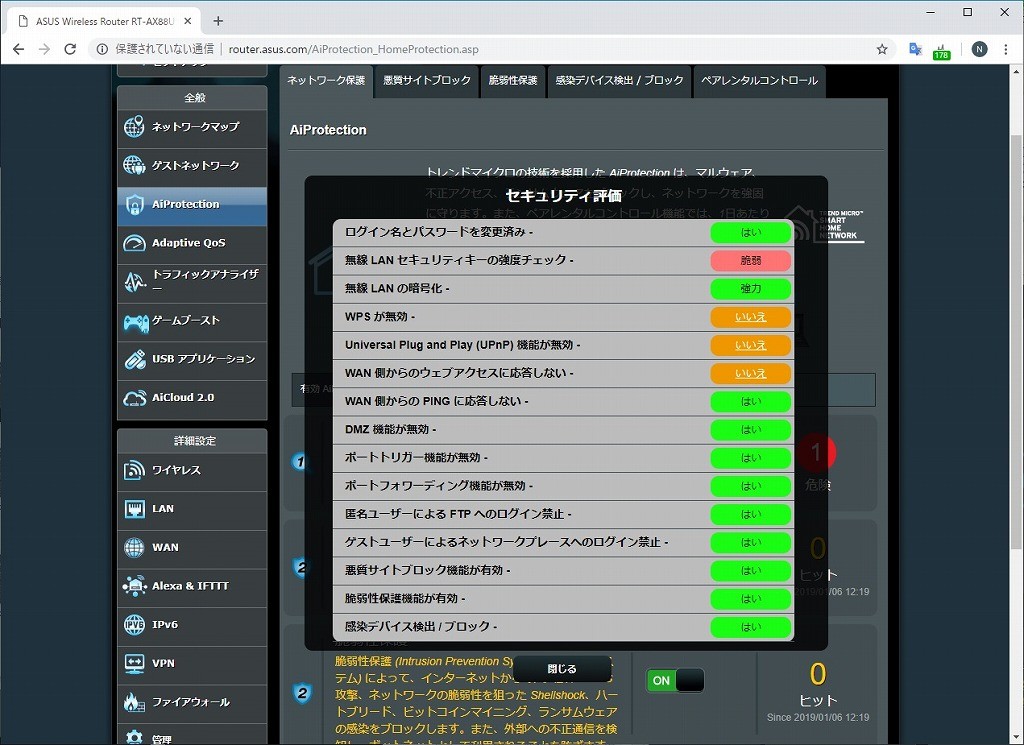Open the ネットワークマップ sidebar icon
The height and width of the screenshot is (745, 1024).
coord(134,127)
